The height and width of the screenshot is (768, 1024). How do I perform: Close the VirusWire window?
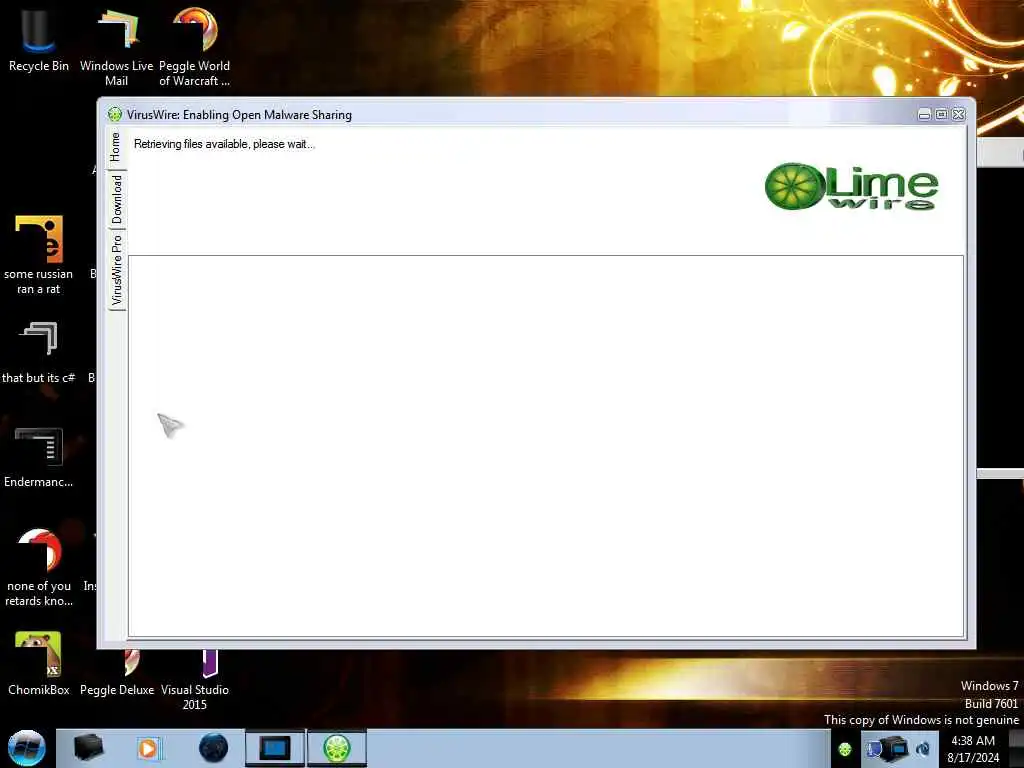click(x=958, y=114)
